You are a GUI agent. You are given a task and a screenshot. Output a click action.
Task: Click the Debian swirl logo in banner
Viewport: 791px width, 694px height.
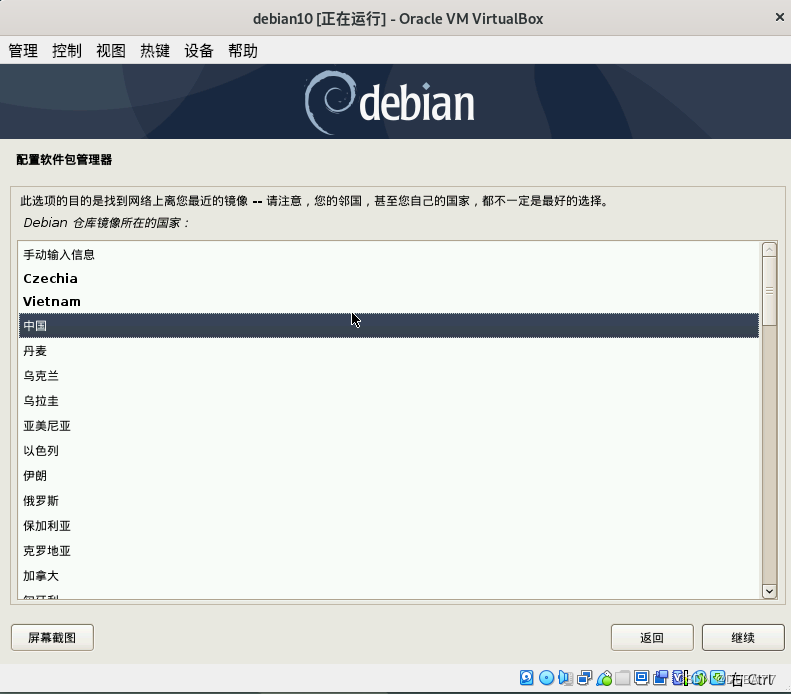click(330, 102)
